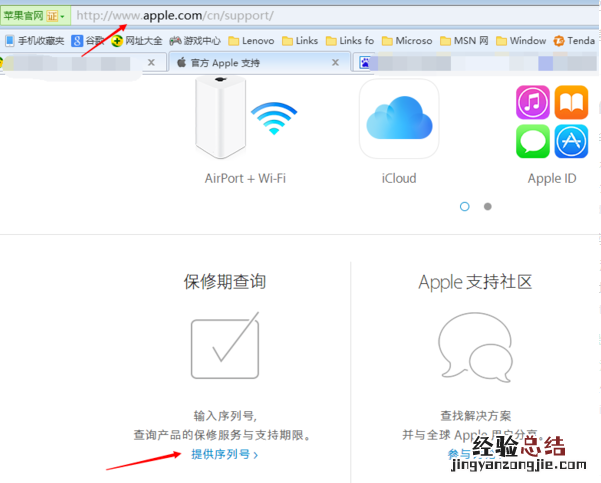Open the 'Links fo' bookmarks folder

coord(350,41)
